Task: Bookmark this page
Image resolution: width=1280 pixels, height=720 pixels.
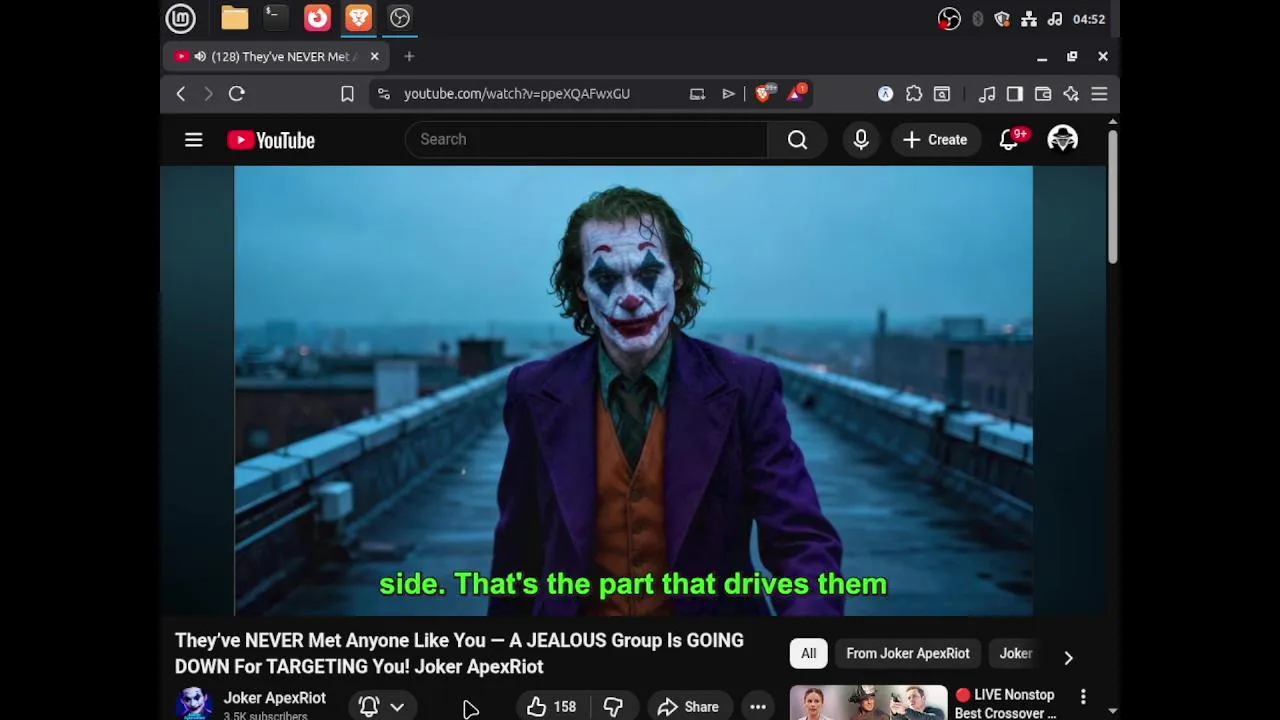Action: click(347, 94)
